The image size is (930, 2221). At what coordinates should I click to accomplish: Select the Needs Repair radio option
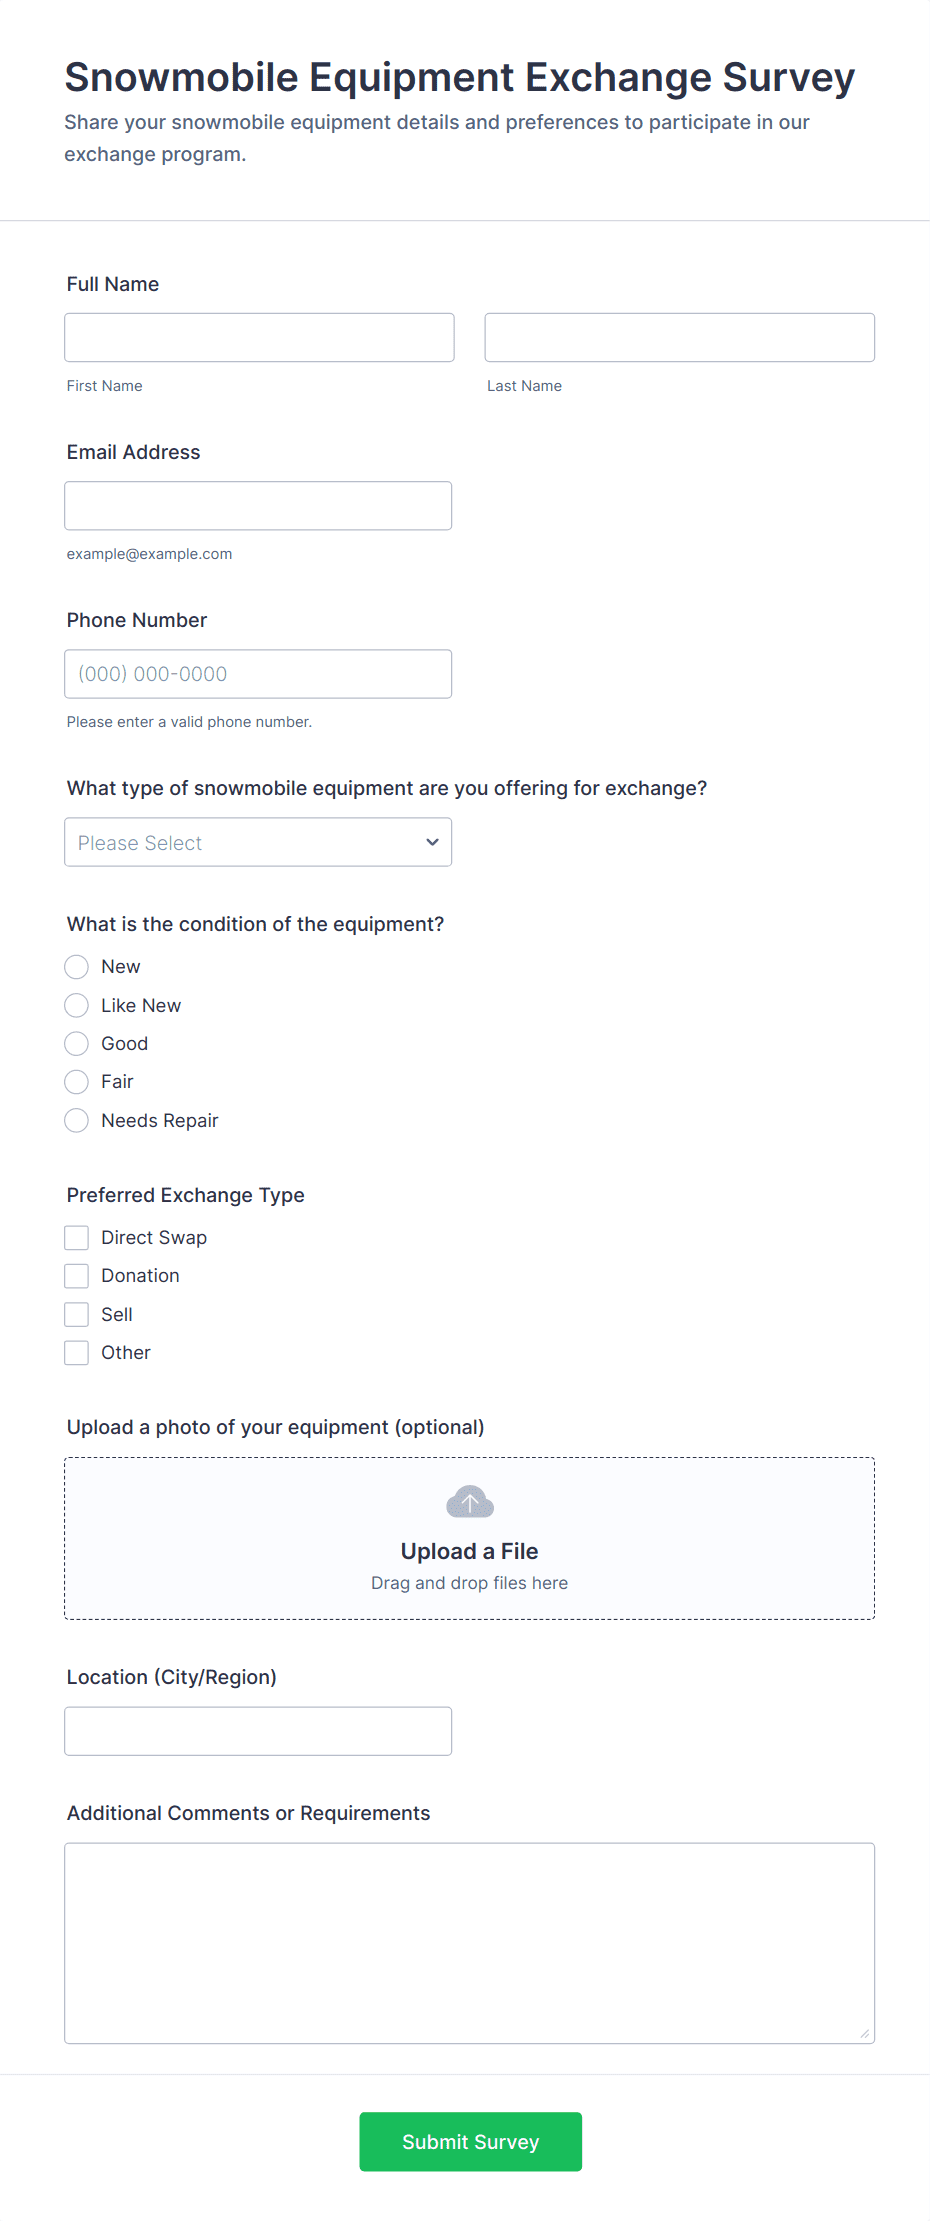click(x=77, y=1121)
